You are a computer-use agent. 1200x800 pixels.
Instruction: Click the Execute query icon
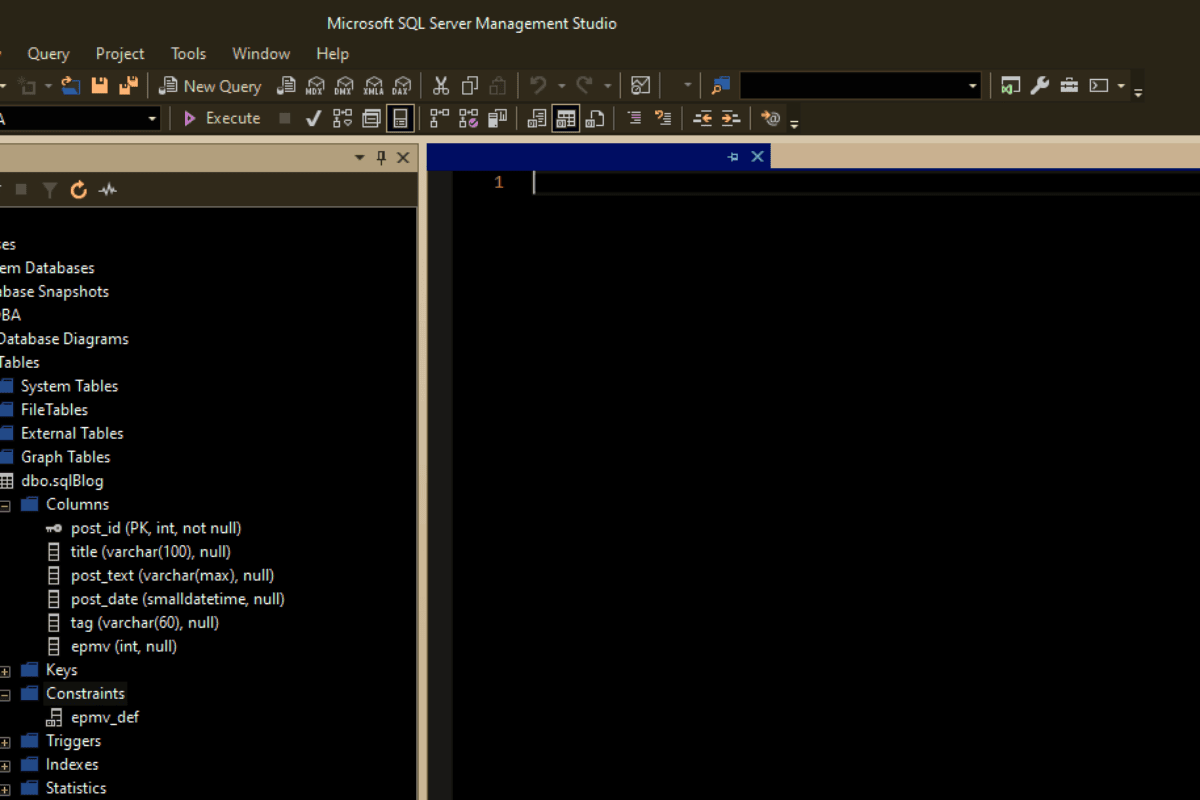click(x=221, y=118)
